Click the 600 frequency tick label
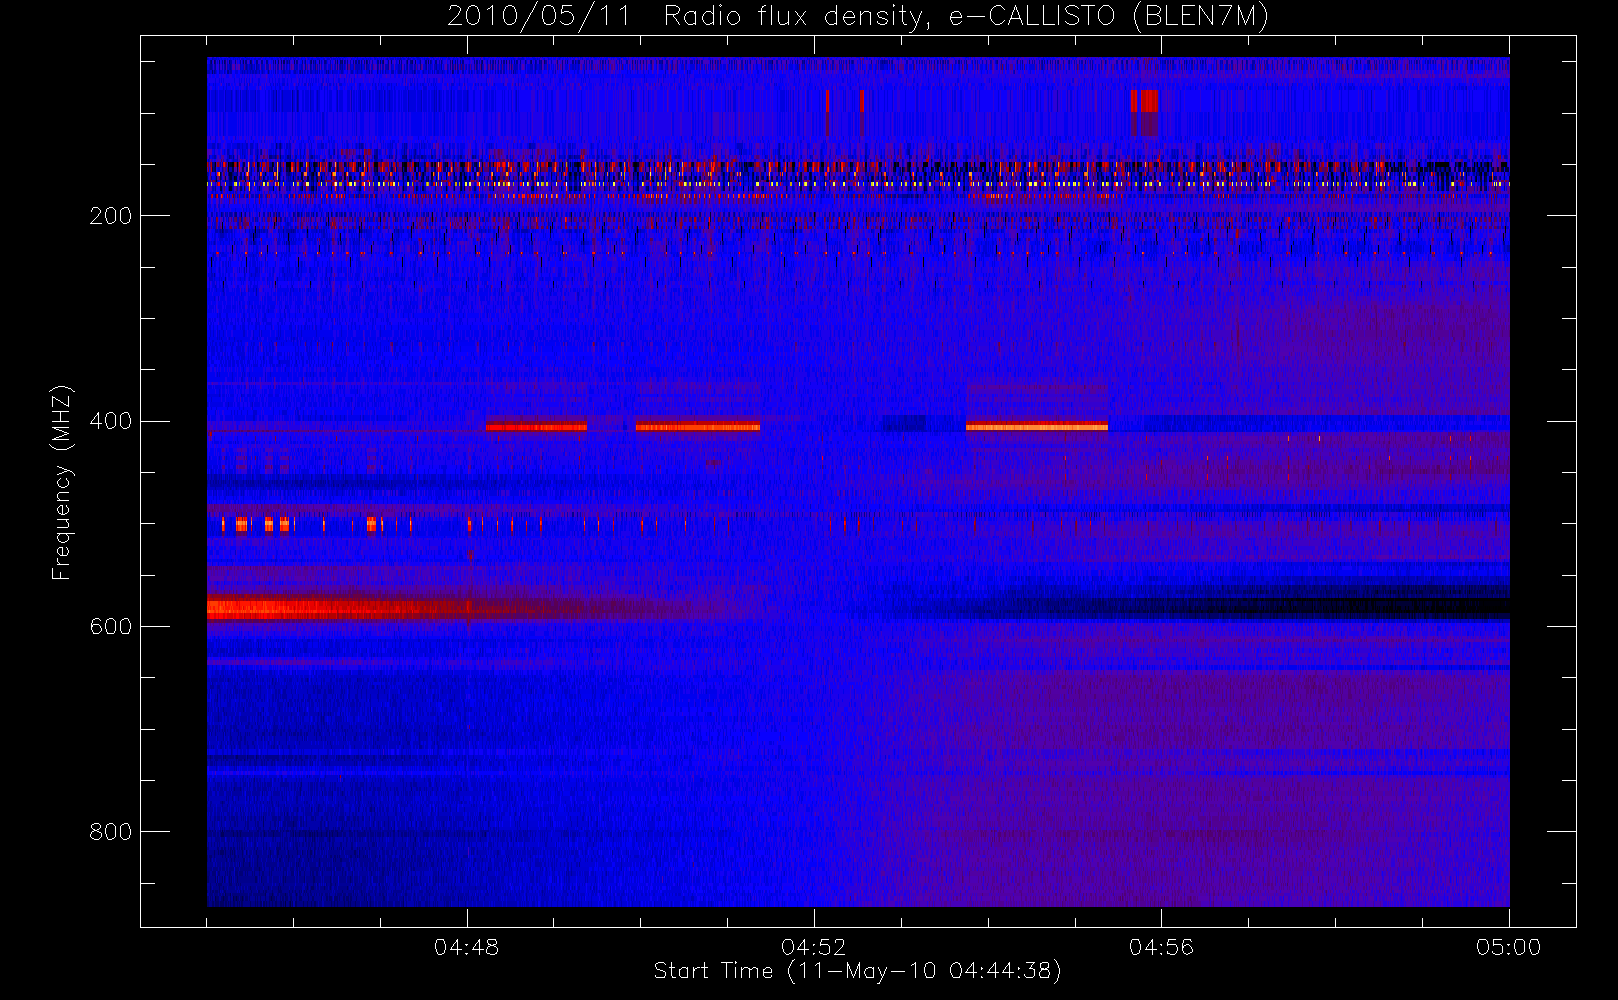Viewport: 1618px width, 1000px height. 110,626
